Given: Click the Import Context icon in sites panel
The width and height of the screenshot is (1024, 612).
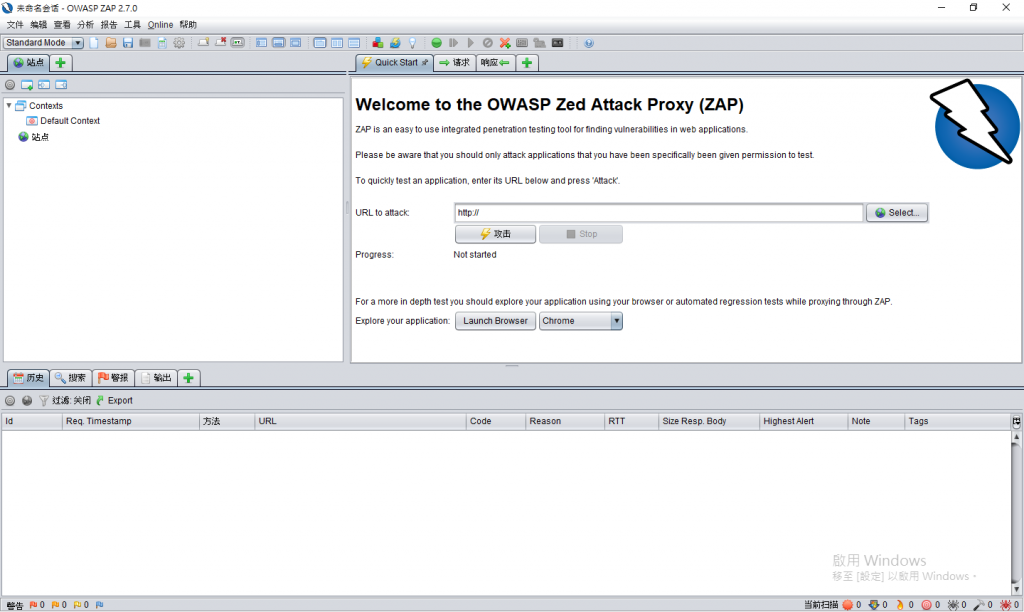Looking at the screenshot, I should (44, 85).
